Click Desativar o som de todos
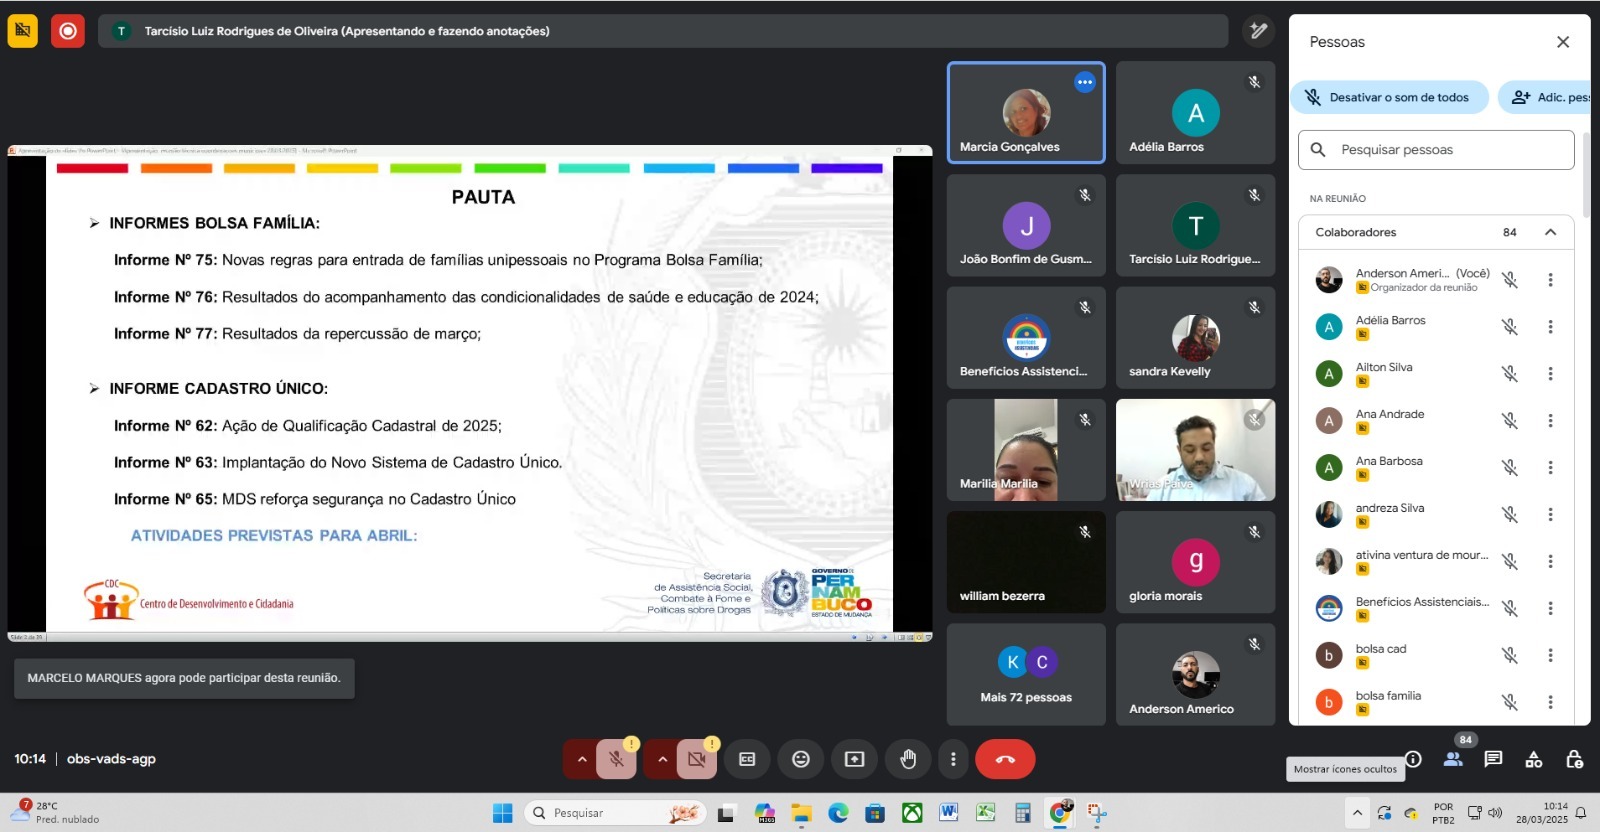1600x832 pixels. [x=1388, y=97]
